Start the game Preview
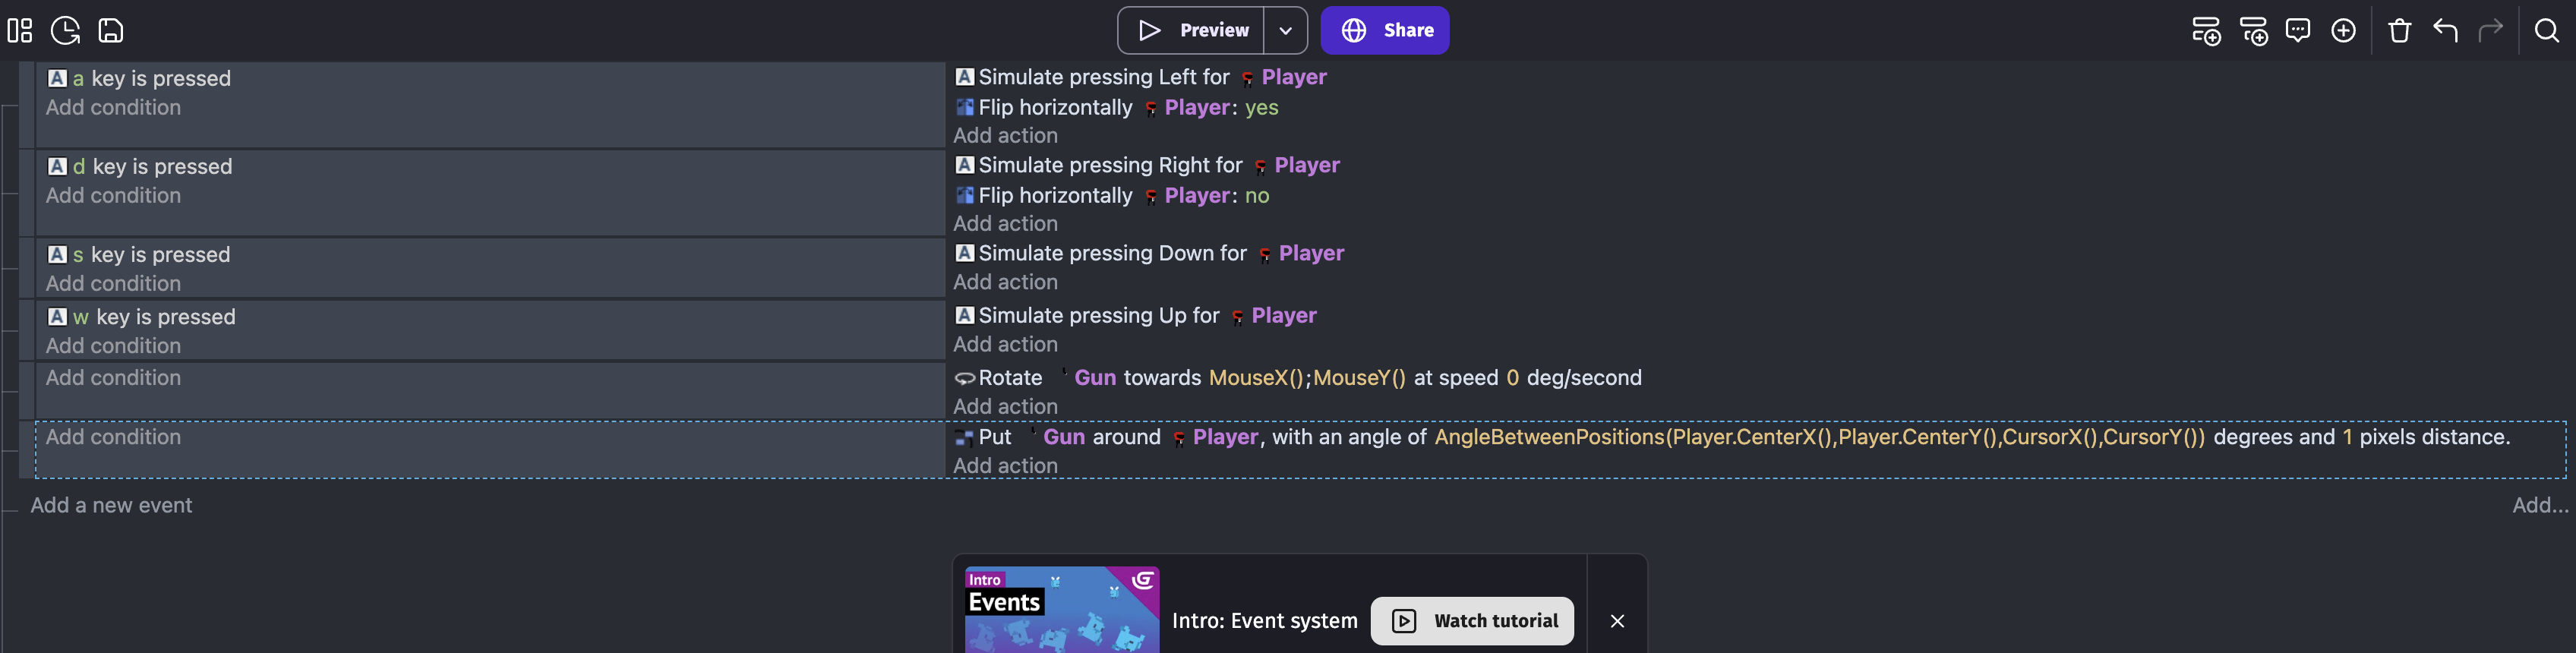 [1191, 30]
